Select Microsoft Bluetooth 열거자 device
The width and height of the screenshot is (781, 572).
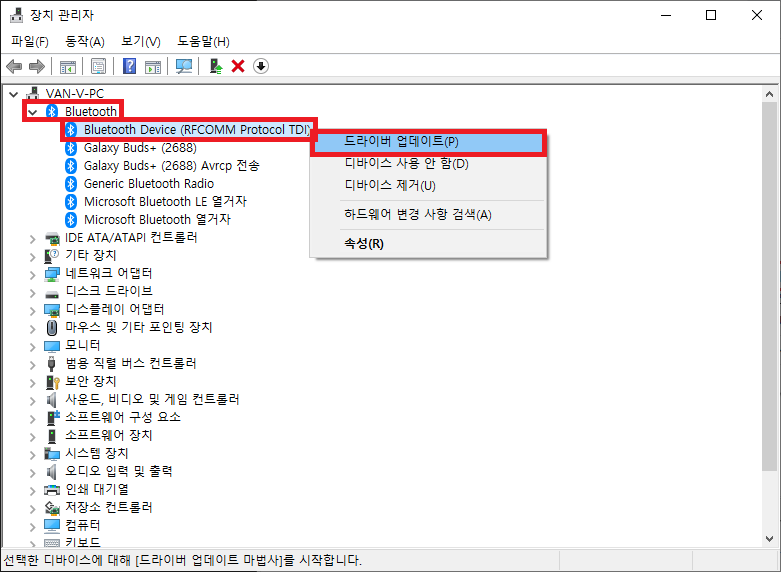click(x=157, y=219)
